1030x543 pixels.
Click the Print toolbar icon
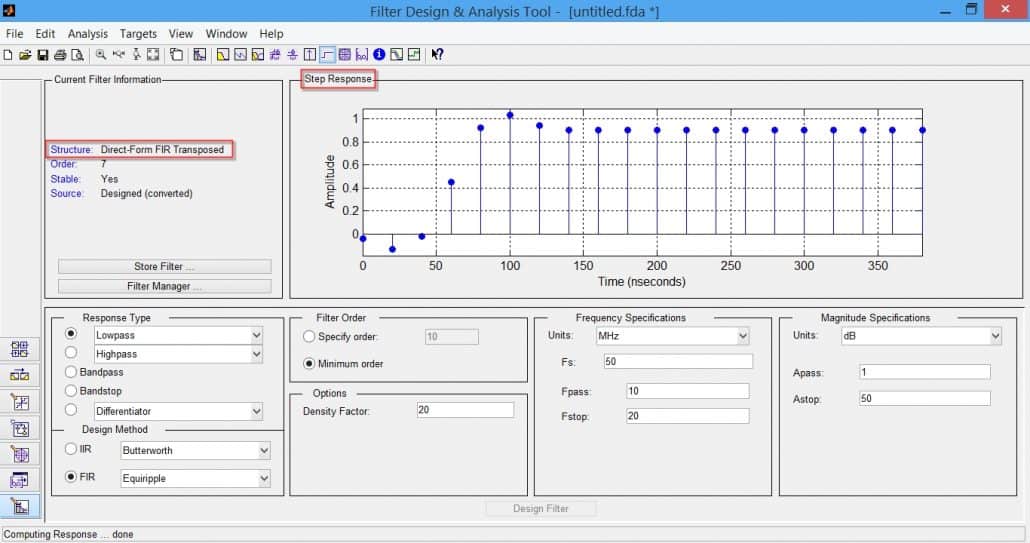tap(60, 55)
